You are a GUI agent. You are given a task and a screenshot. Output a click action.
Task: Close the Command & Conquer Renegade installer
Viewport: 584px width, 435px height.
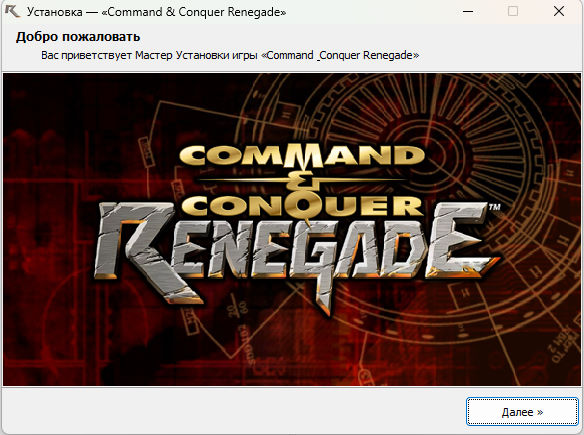point(559,12)
